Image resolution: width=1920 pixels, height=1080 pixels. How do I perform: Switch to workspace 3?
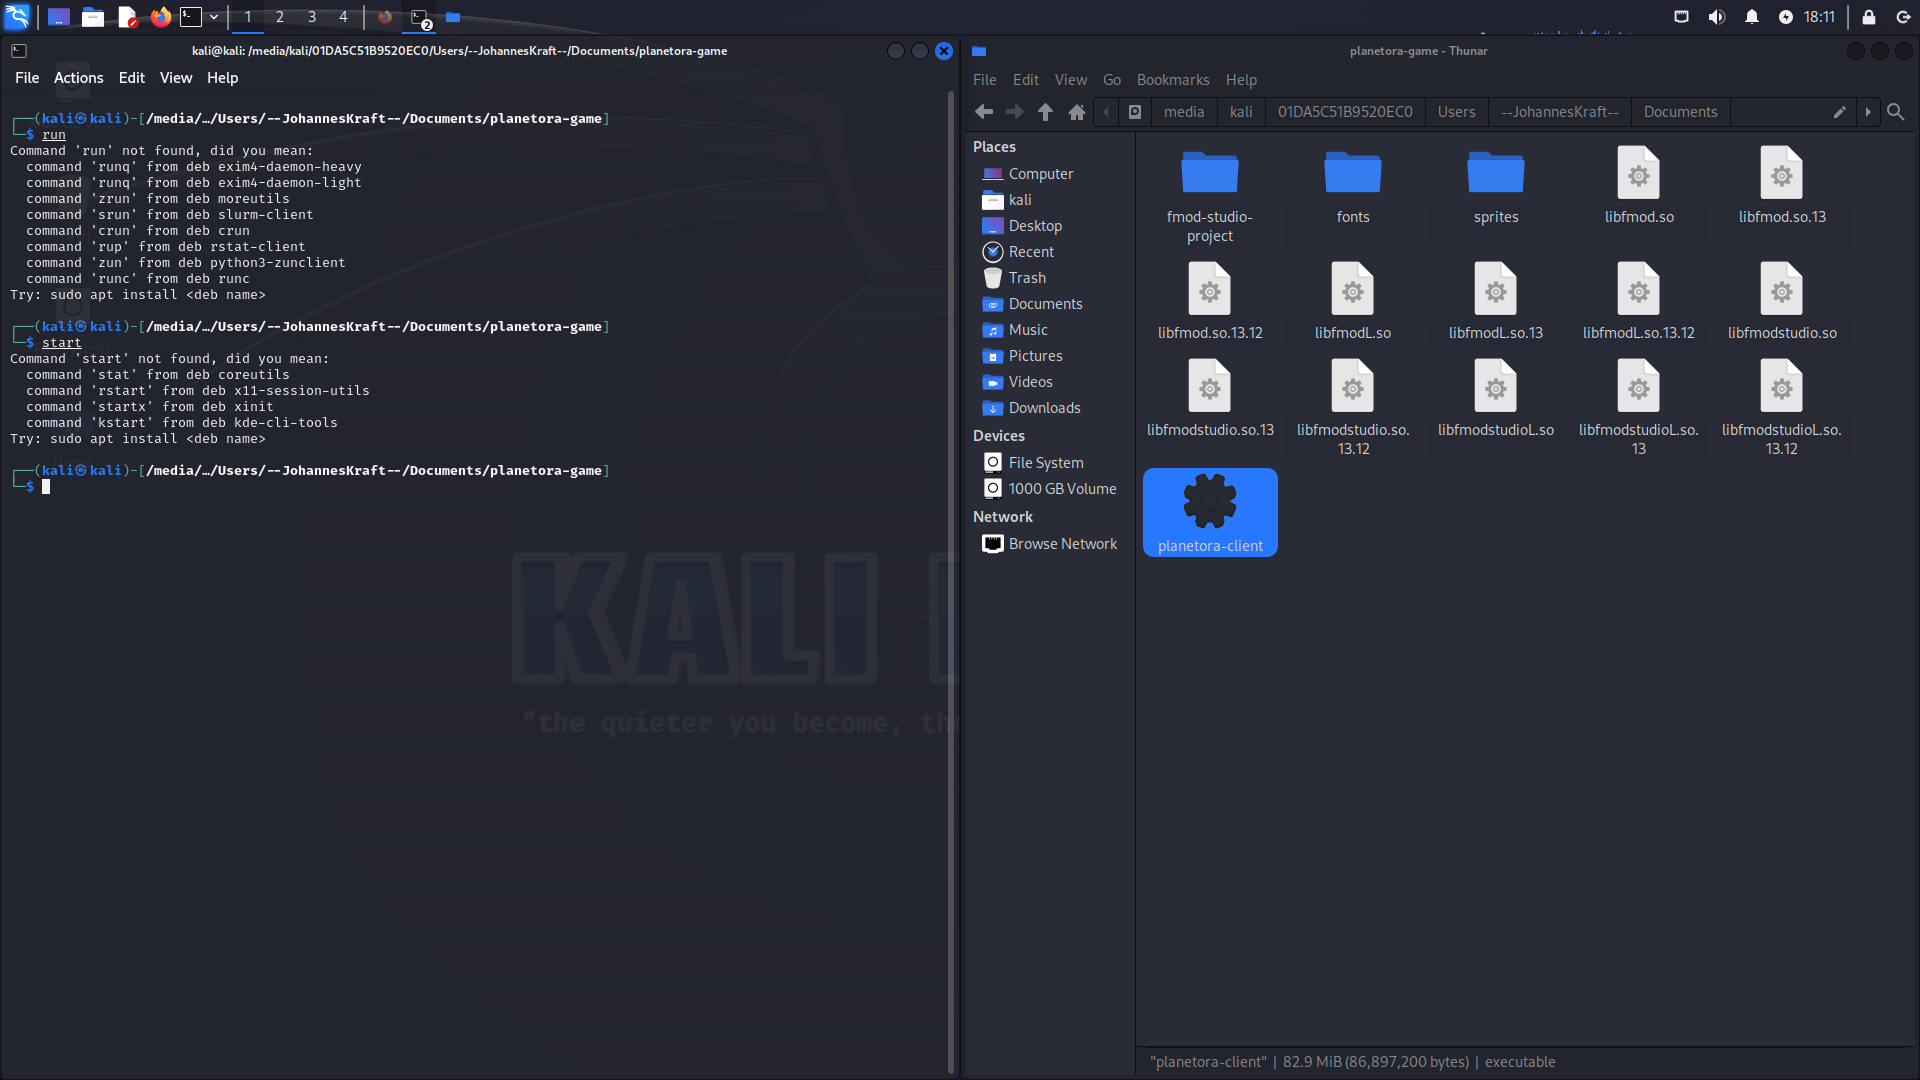pos(312,17)
